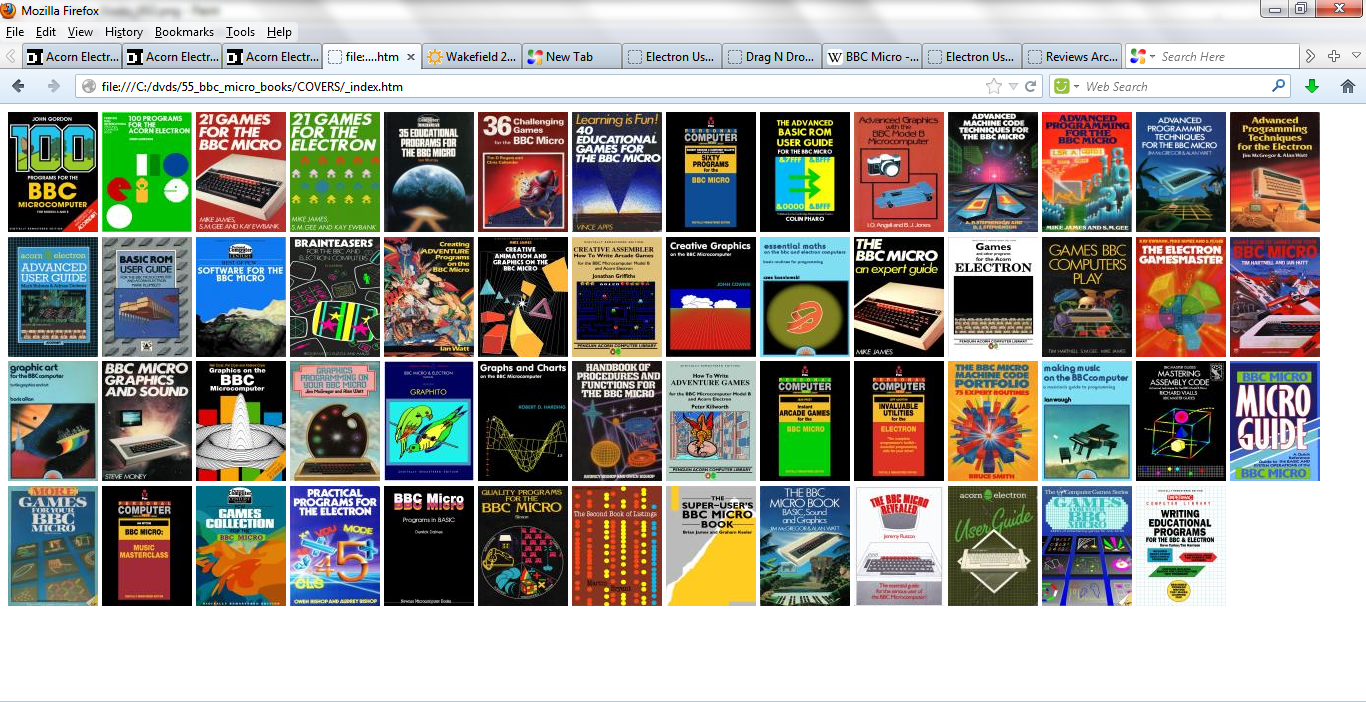Viewport: 1366px width, 702px height.
Task: Open Games BBC Computers Play cover
Action: [1087, 297]
